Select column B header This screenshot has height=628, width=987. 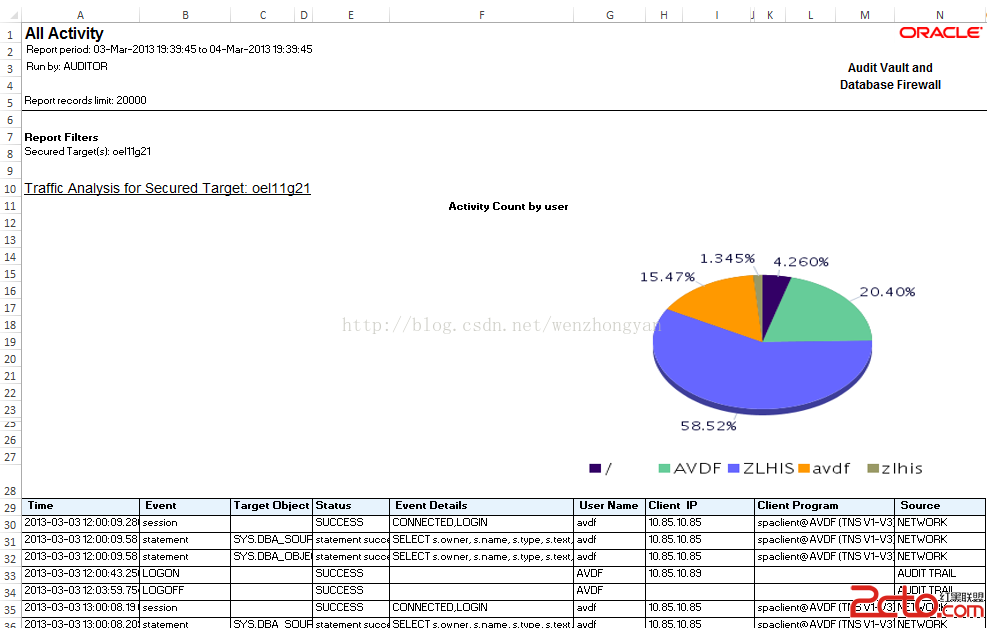[x=185, y=14]
